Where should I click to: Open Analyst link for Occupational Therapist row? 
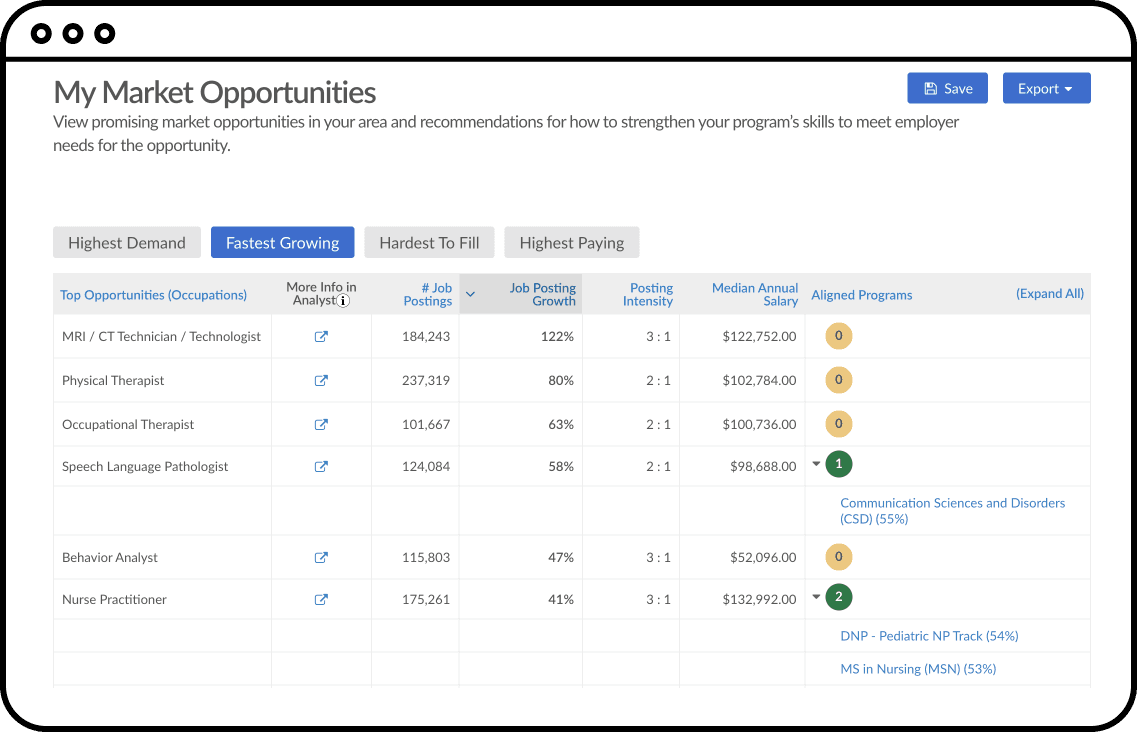pos(321,424)
